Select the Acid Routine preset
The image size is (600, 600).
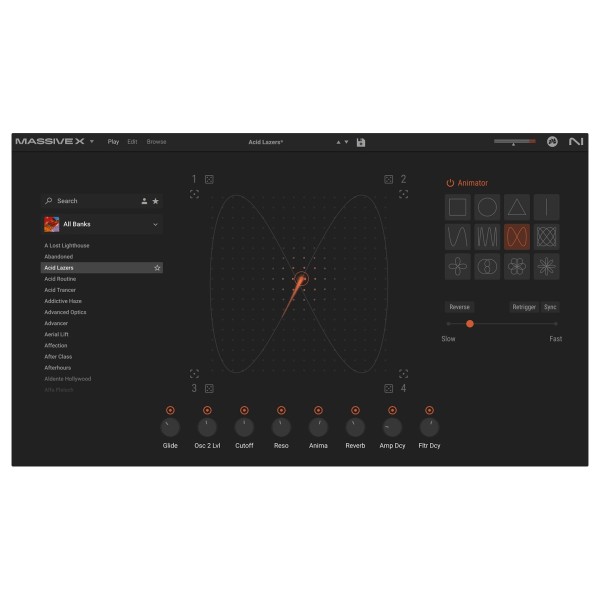[x=60, y=279]
